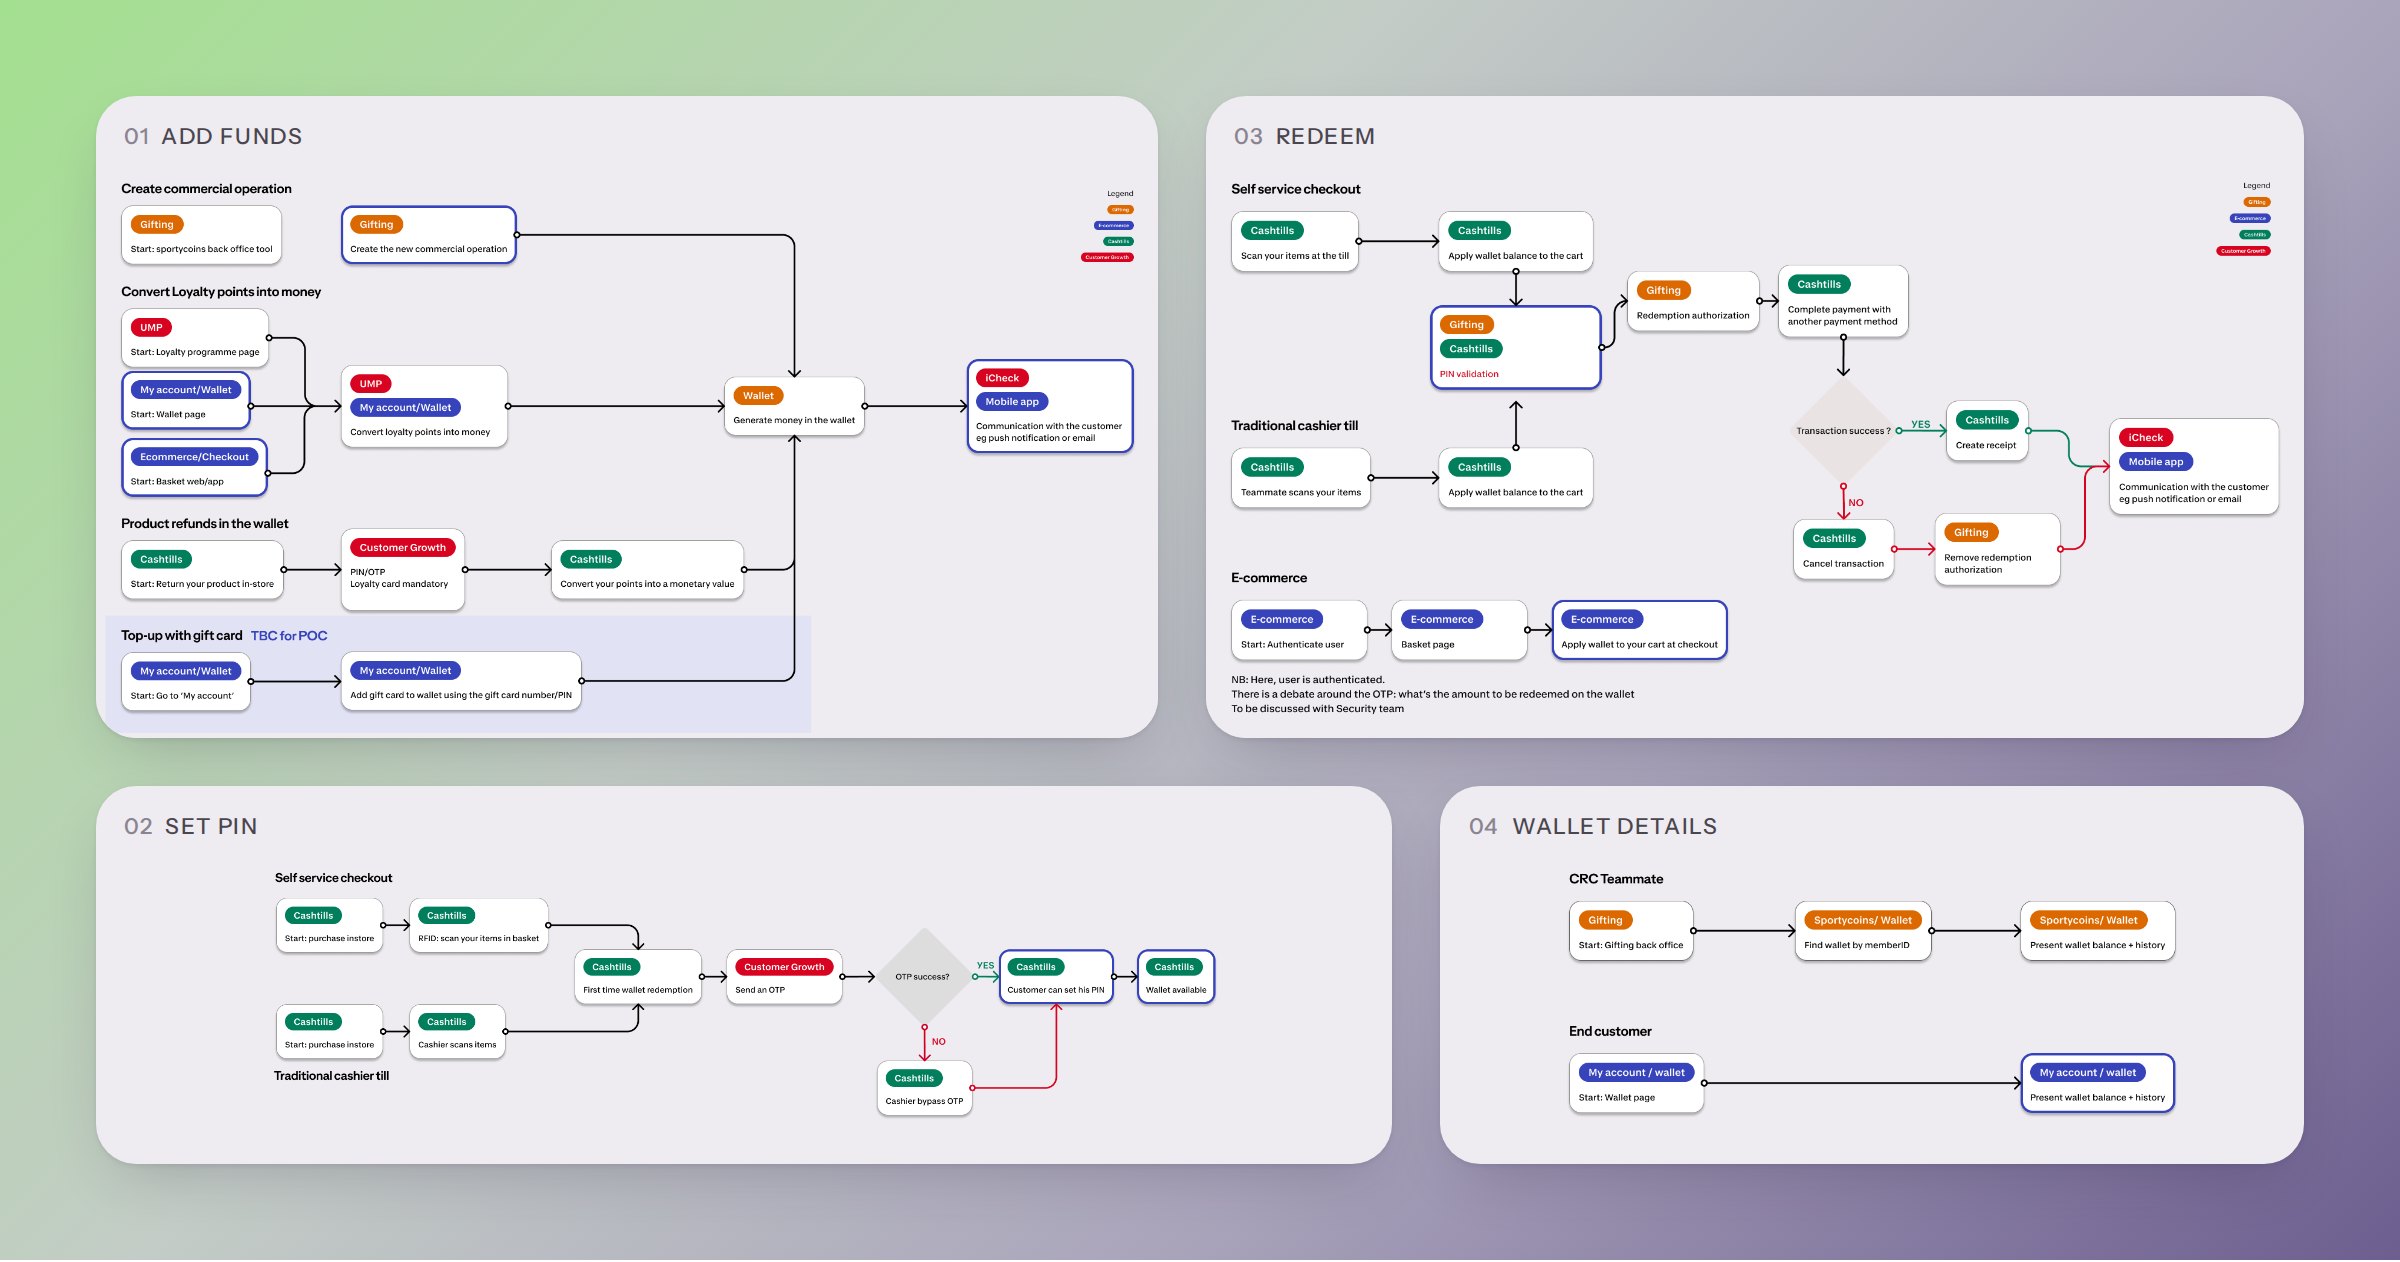The height and width of the screenshot is (1262, 2400).
Task: Click the 'Remove redemption authorization' card
Action: [x=1998, y=549]
